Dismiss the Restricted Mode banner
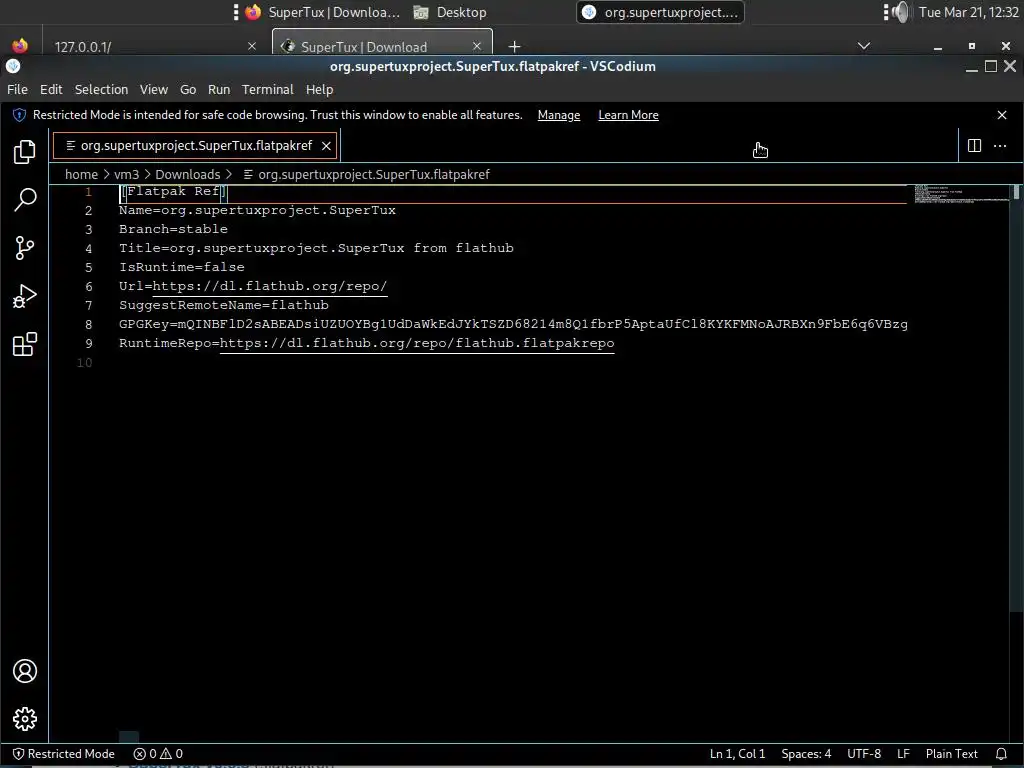This screenshot has width=1024, height=768. (1002, 115)
